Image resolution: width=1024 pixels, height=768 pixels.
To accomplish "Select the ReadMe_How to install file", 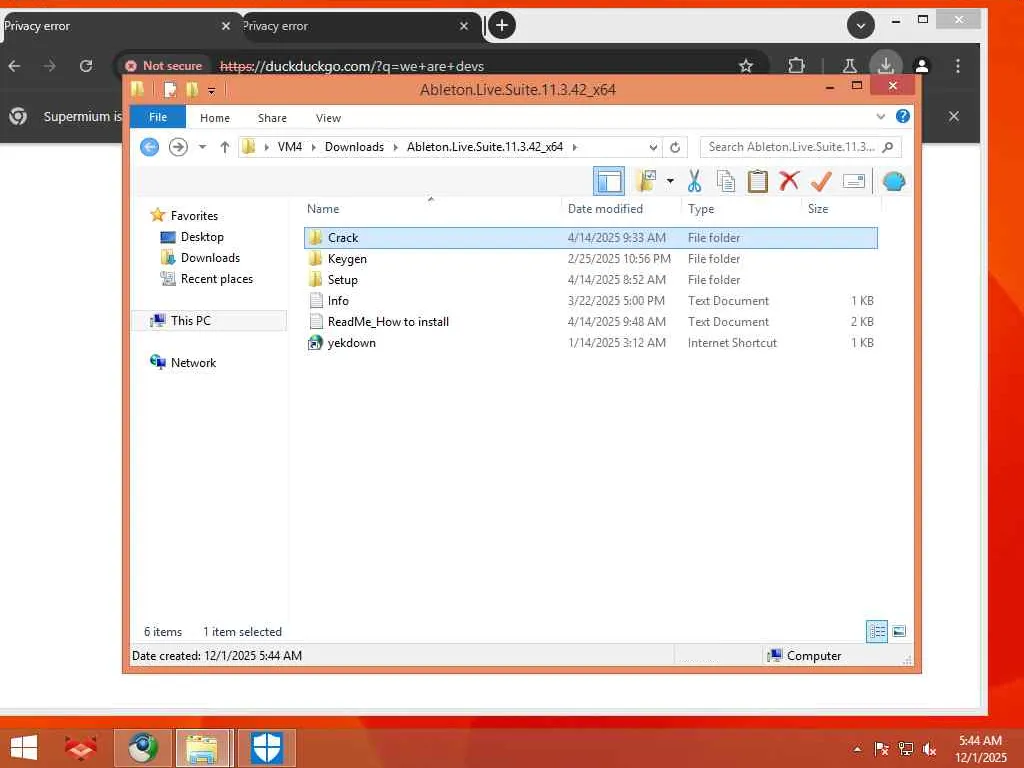I will [590, 321].
